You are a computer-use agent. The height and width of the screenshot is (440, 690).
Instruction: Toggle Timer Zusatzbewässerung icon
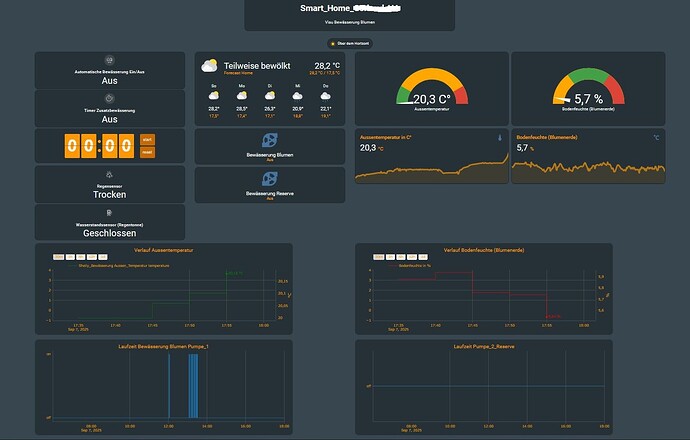pyautogui.click(x=110, y=98)
